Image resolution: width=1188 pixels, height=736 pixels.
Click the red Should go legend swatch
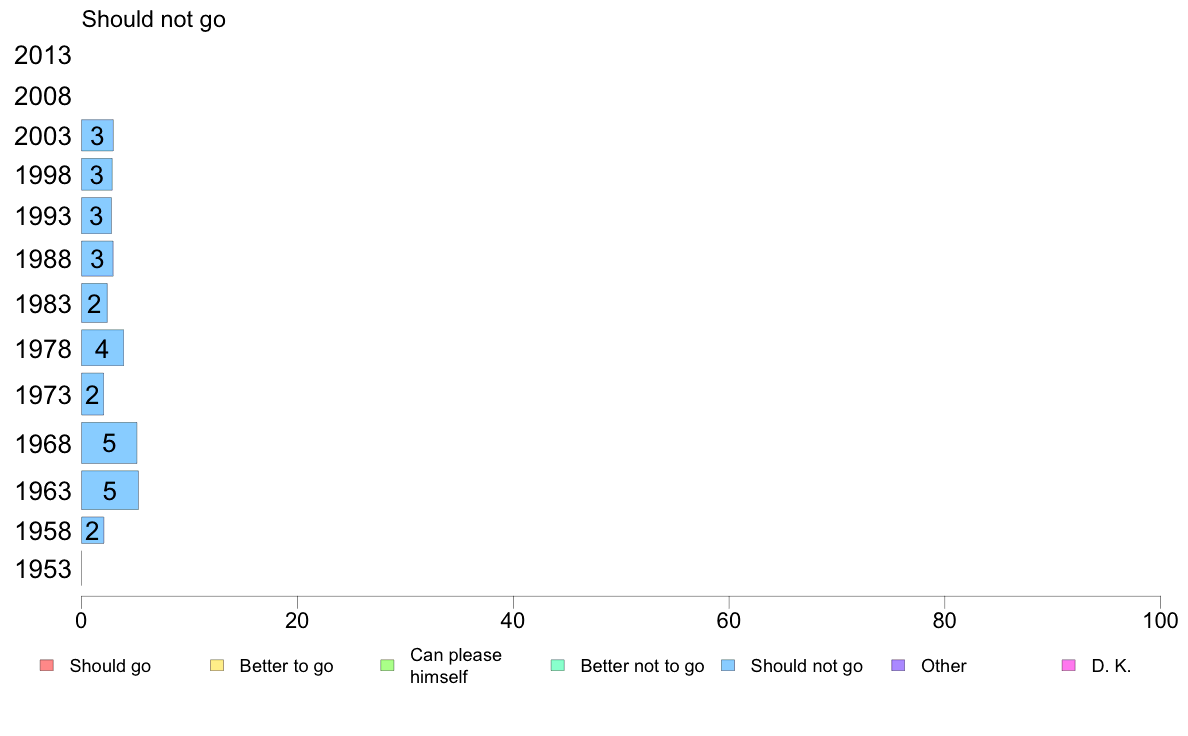47,666
